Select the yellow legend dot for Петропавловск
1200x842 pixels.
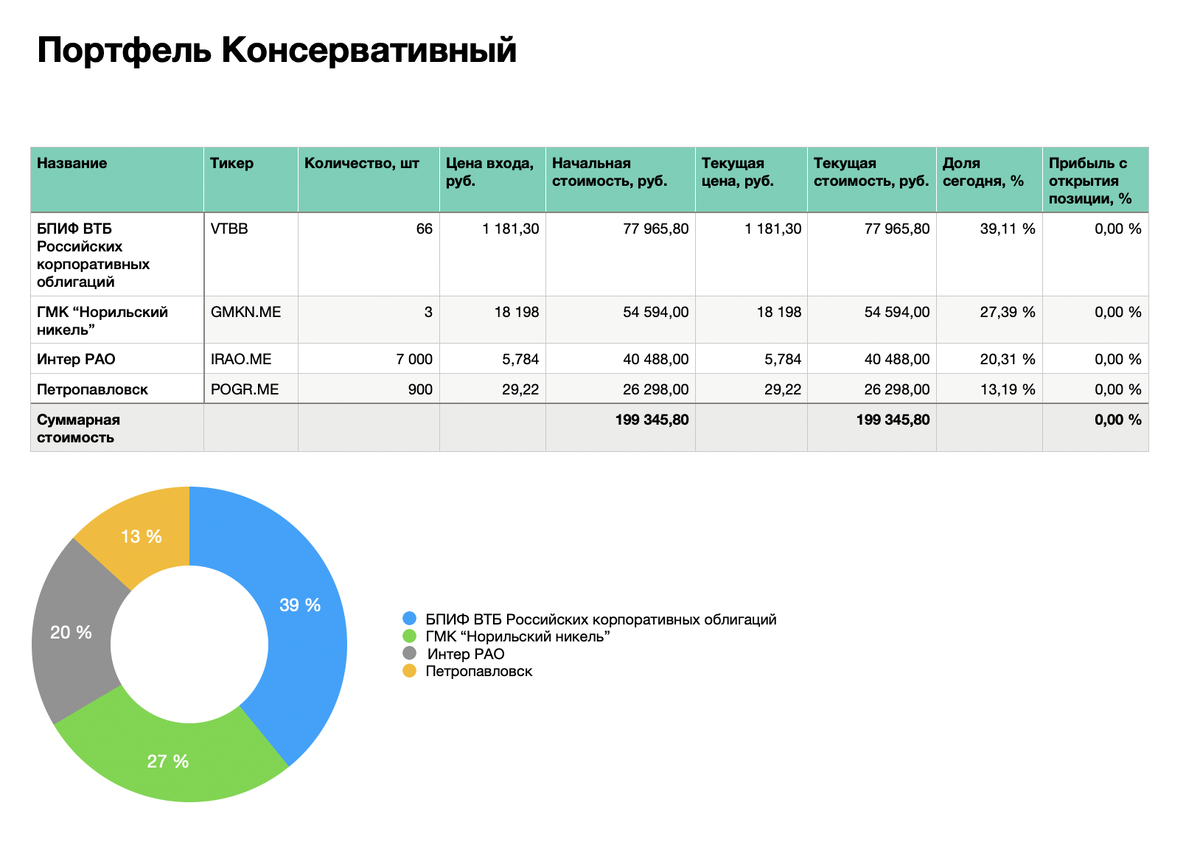pyautogui.click(x=408, y=671)
